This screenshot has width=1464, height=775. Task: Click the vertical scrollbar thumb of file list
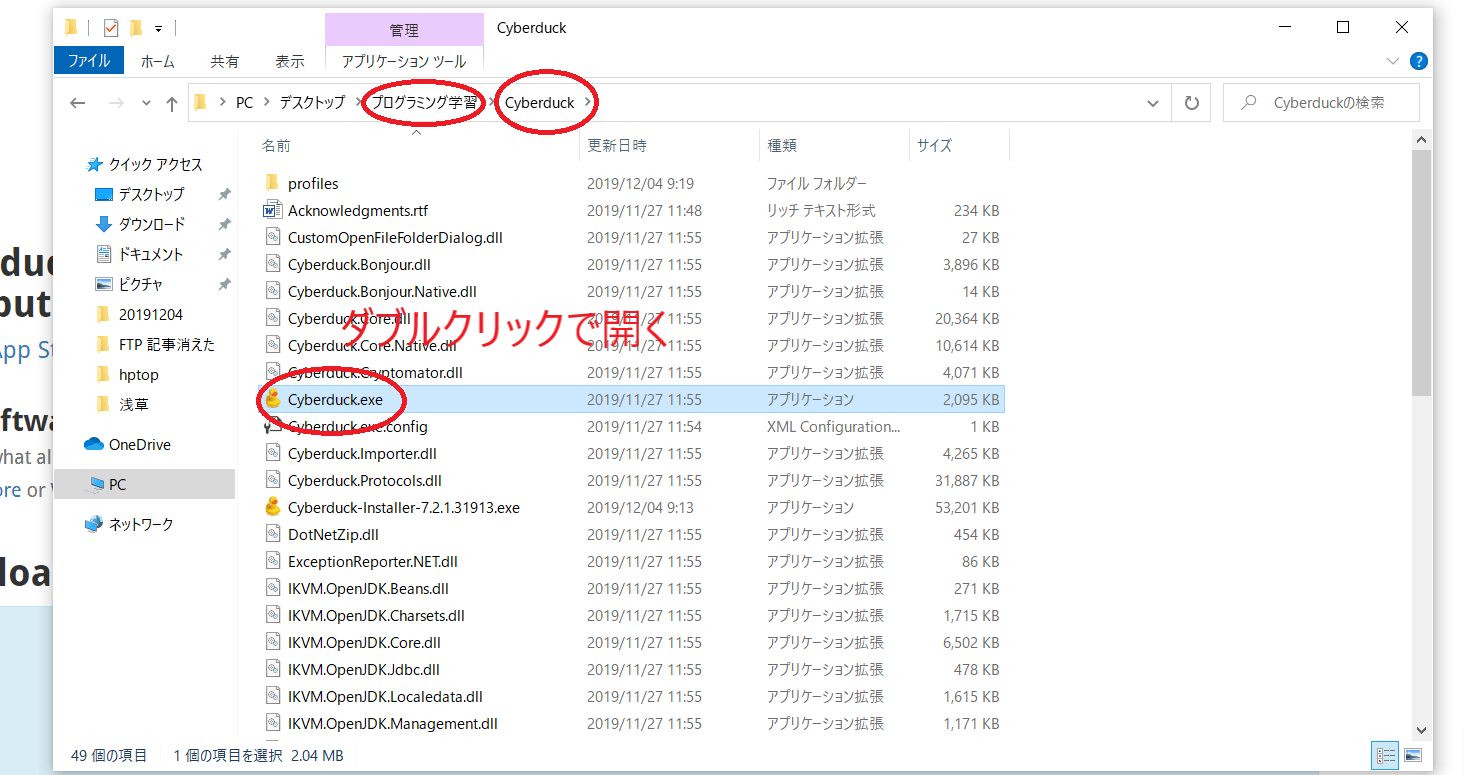[1422, 274]
